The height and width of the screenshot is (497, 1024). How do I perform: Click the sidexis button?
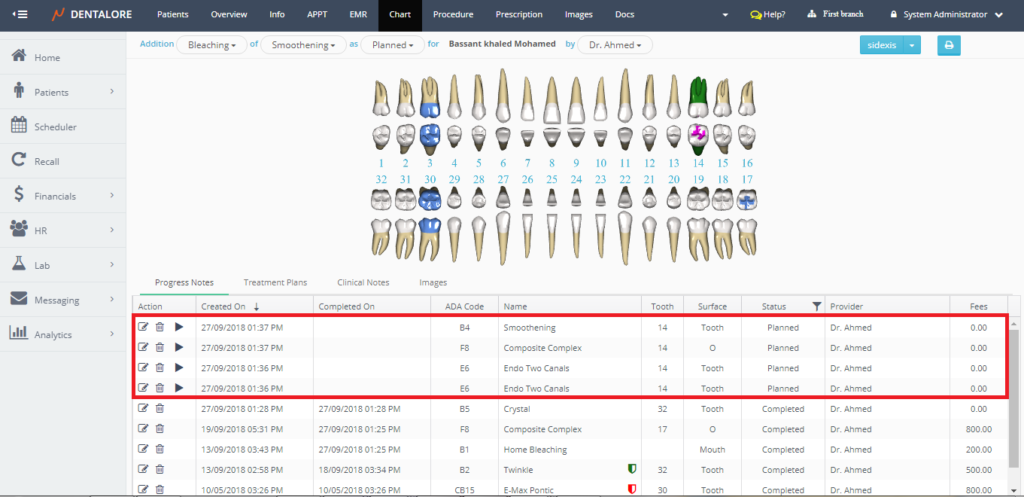(881, 45)
